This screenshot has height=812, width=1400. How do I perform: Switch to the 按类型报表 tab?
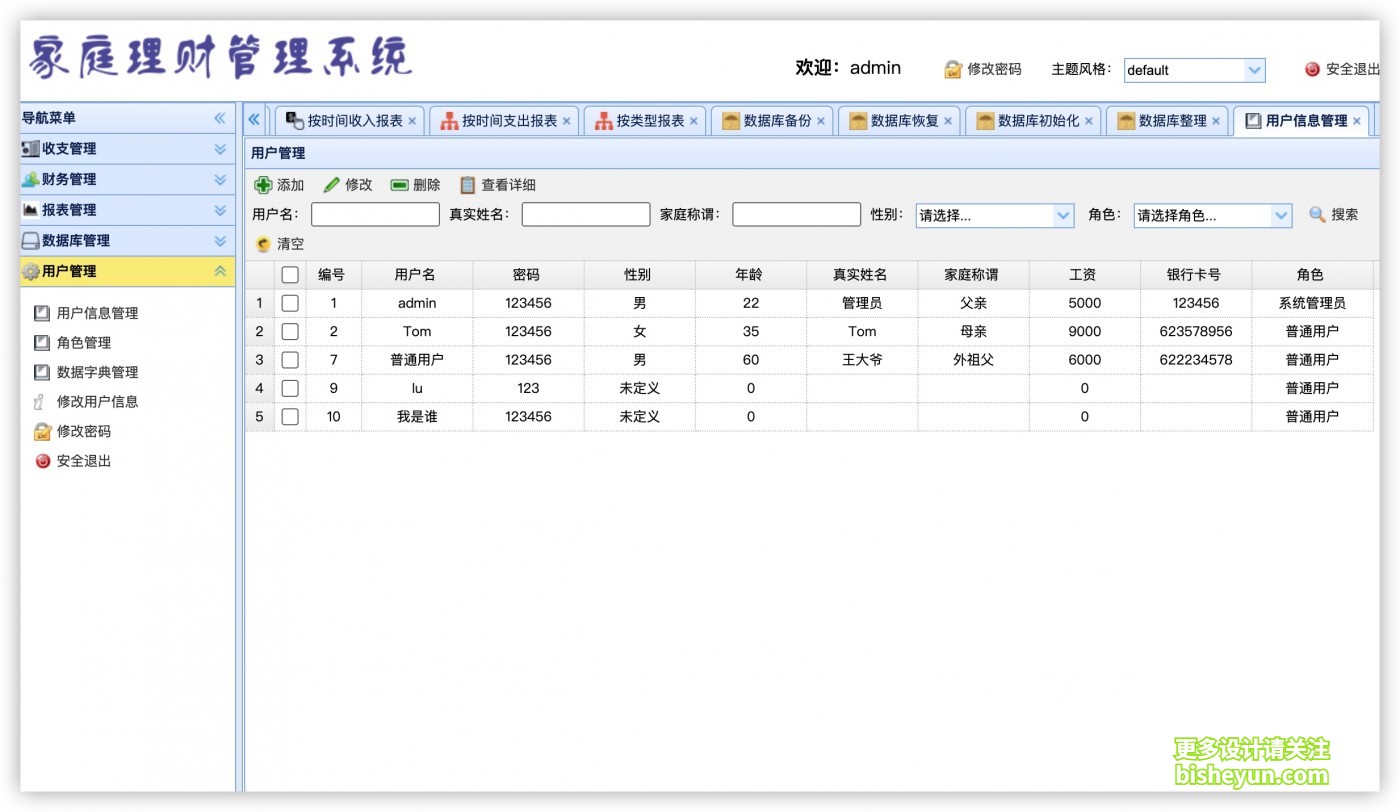[x=649, y=121]
